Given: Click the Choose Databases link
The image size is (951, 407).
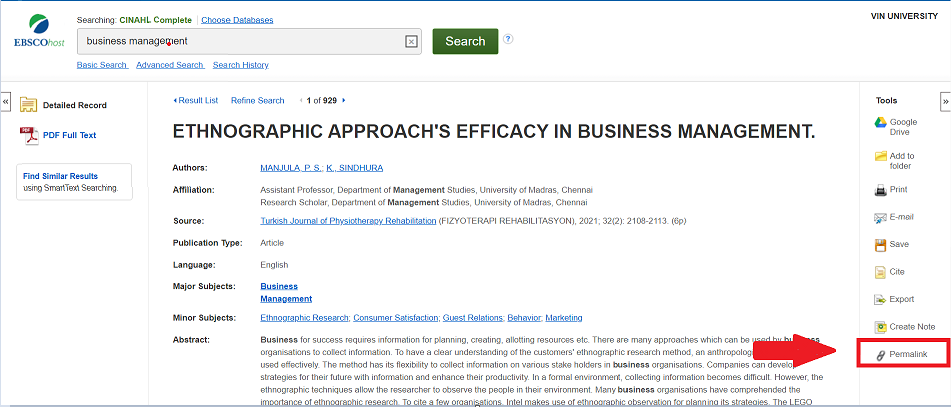Looking at the screenshot, I should point(237,20).
